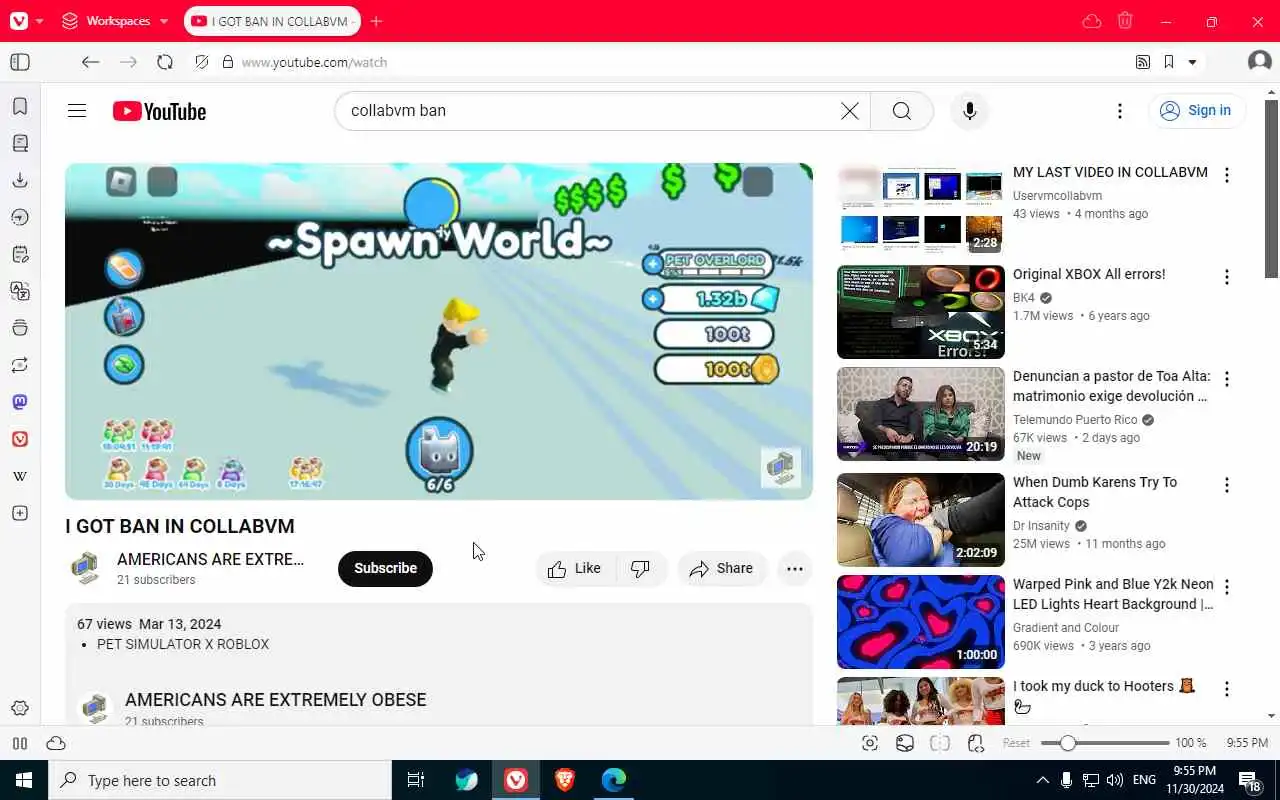1280x800 pixels.
Task: Open the History panel
Action: (20, 217)
